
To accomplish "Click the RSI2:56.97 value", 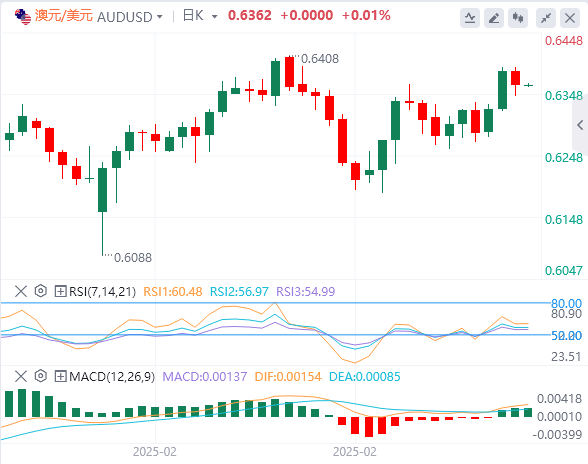I will coord(239,291).
